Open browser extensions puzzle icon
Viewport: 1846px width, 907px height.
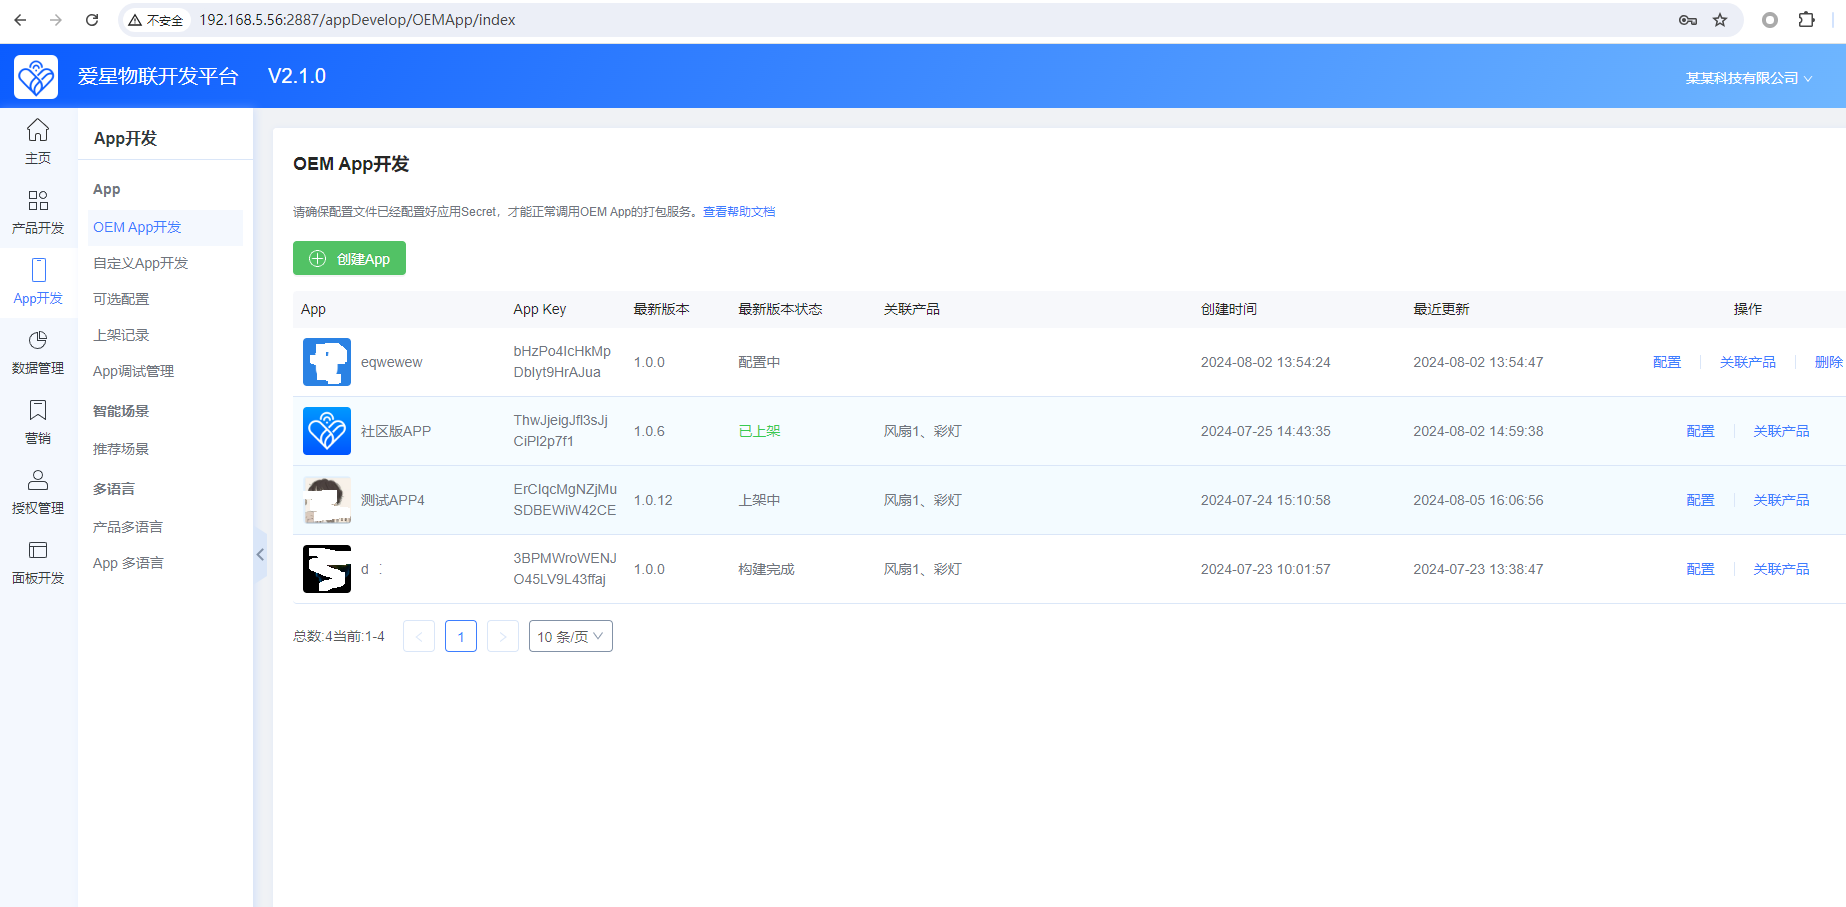click(x=1806, y=20)
